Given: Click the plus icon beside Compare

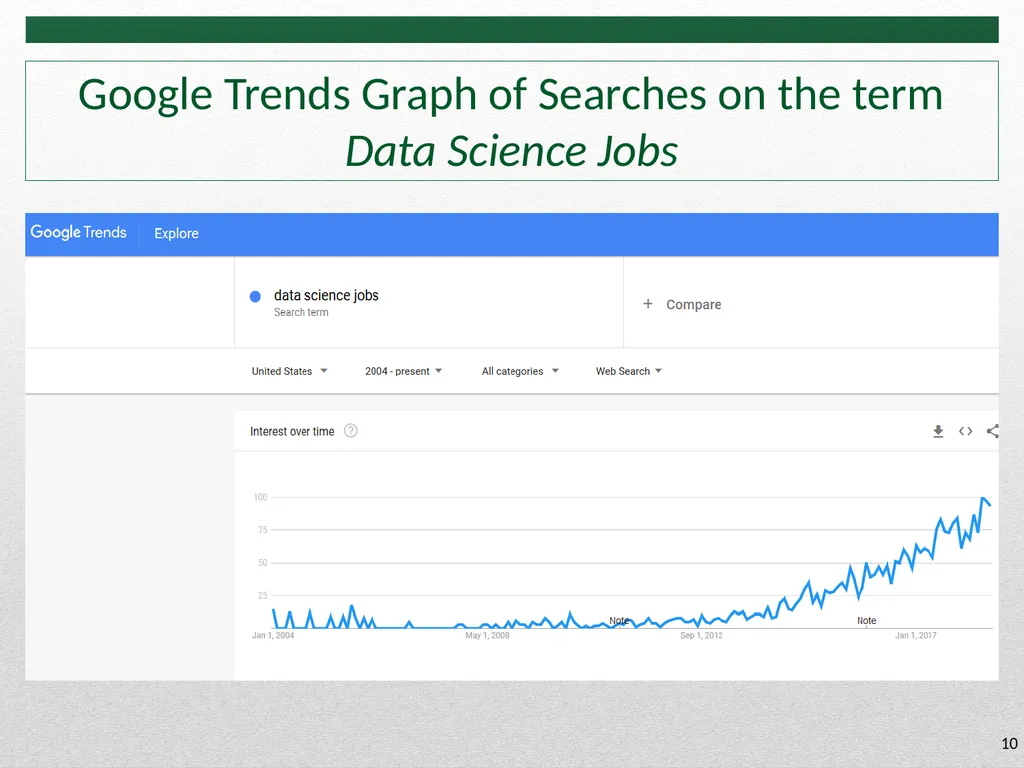Looking at the screenshot, I should [x=648, y=304].
